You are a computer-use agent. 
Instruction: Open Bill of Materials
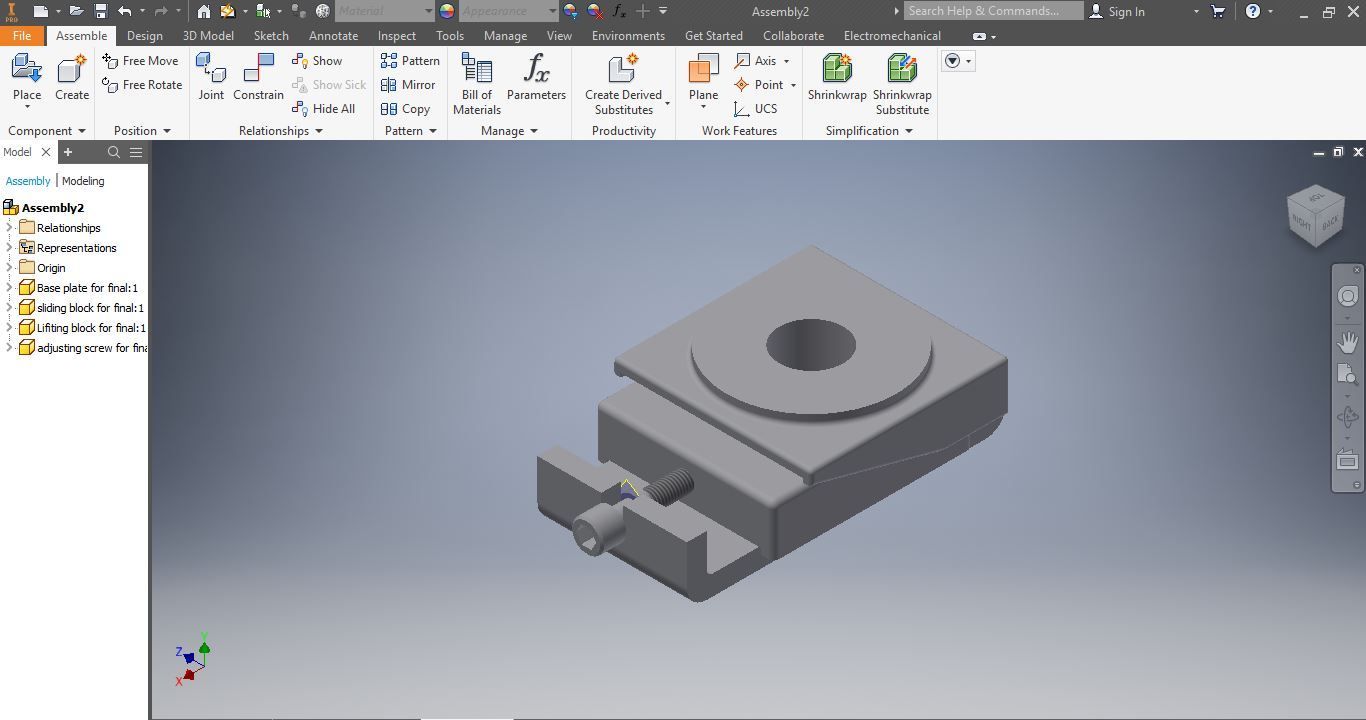pyautogui.click(x=477, y=84)
